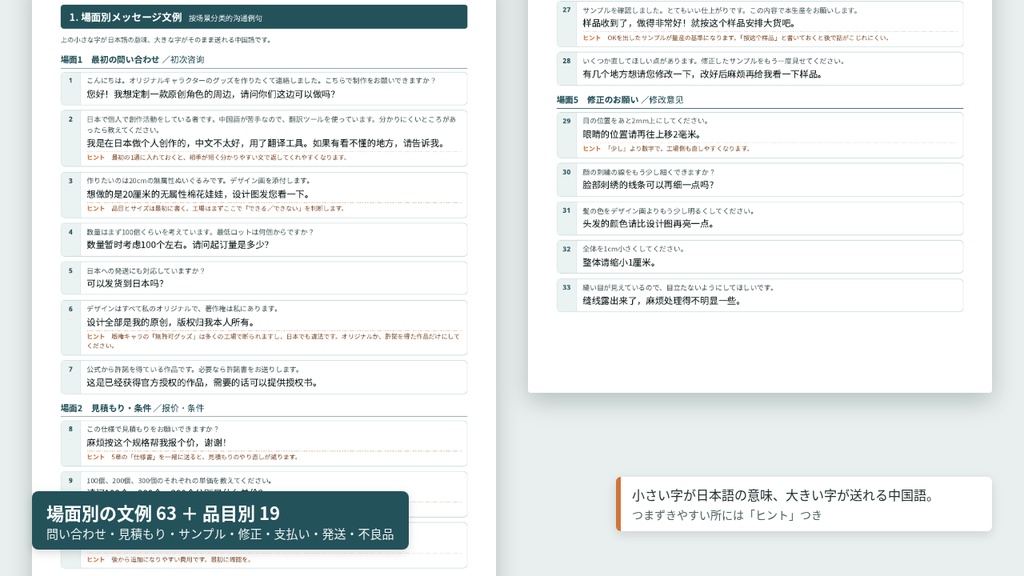Click the banner title "場面別の文例 63 + 品目別 19"
Screen dimensions: 1024x576
pos(163,513)
